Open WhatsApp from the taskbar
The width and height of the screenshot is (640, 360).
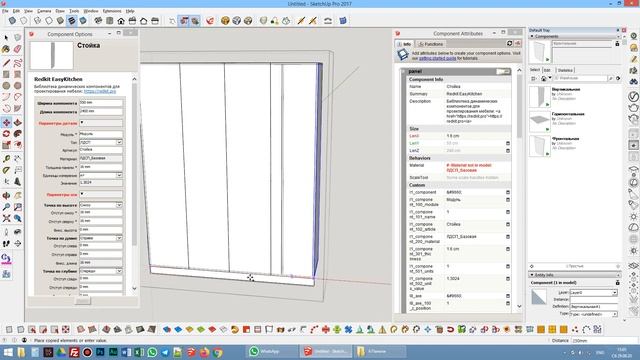271,351
